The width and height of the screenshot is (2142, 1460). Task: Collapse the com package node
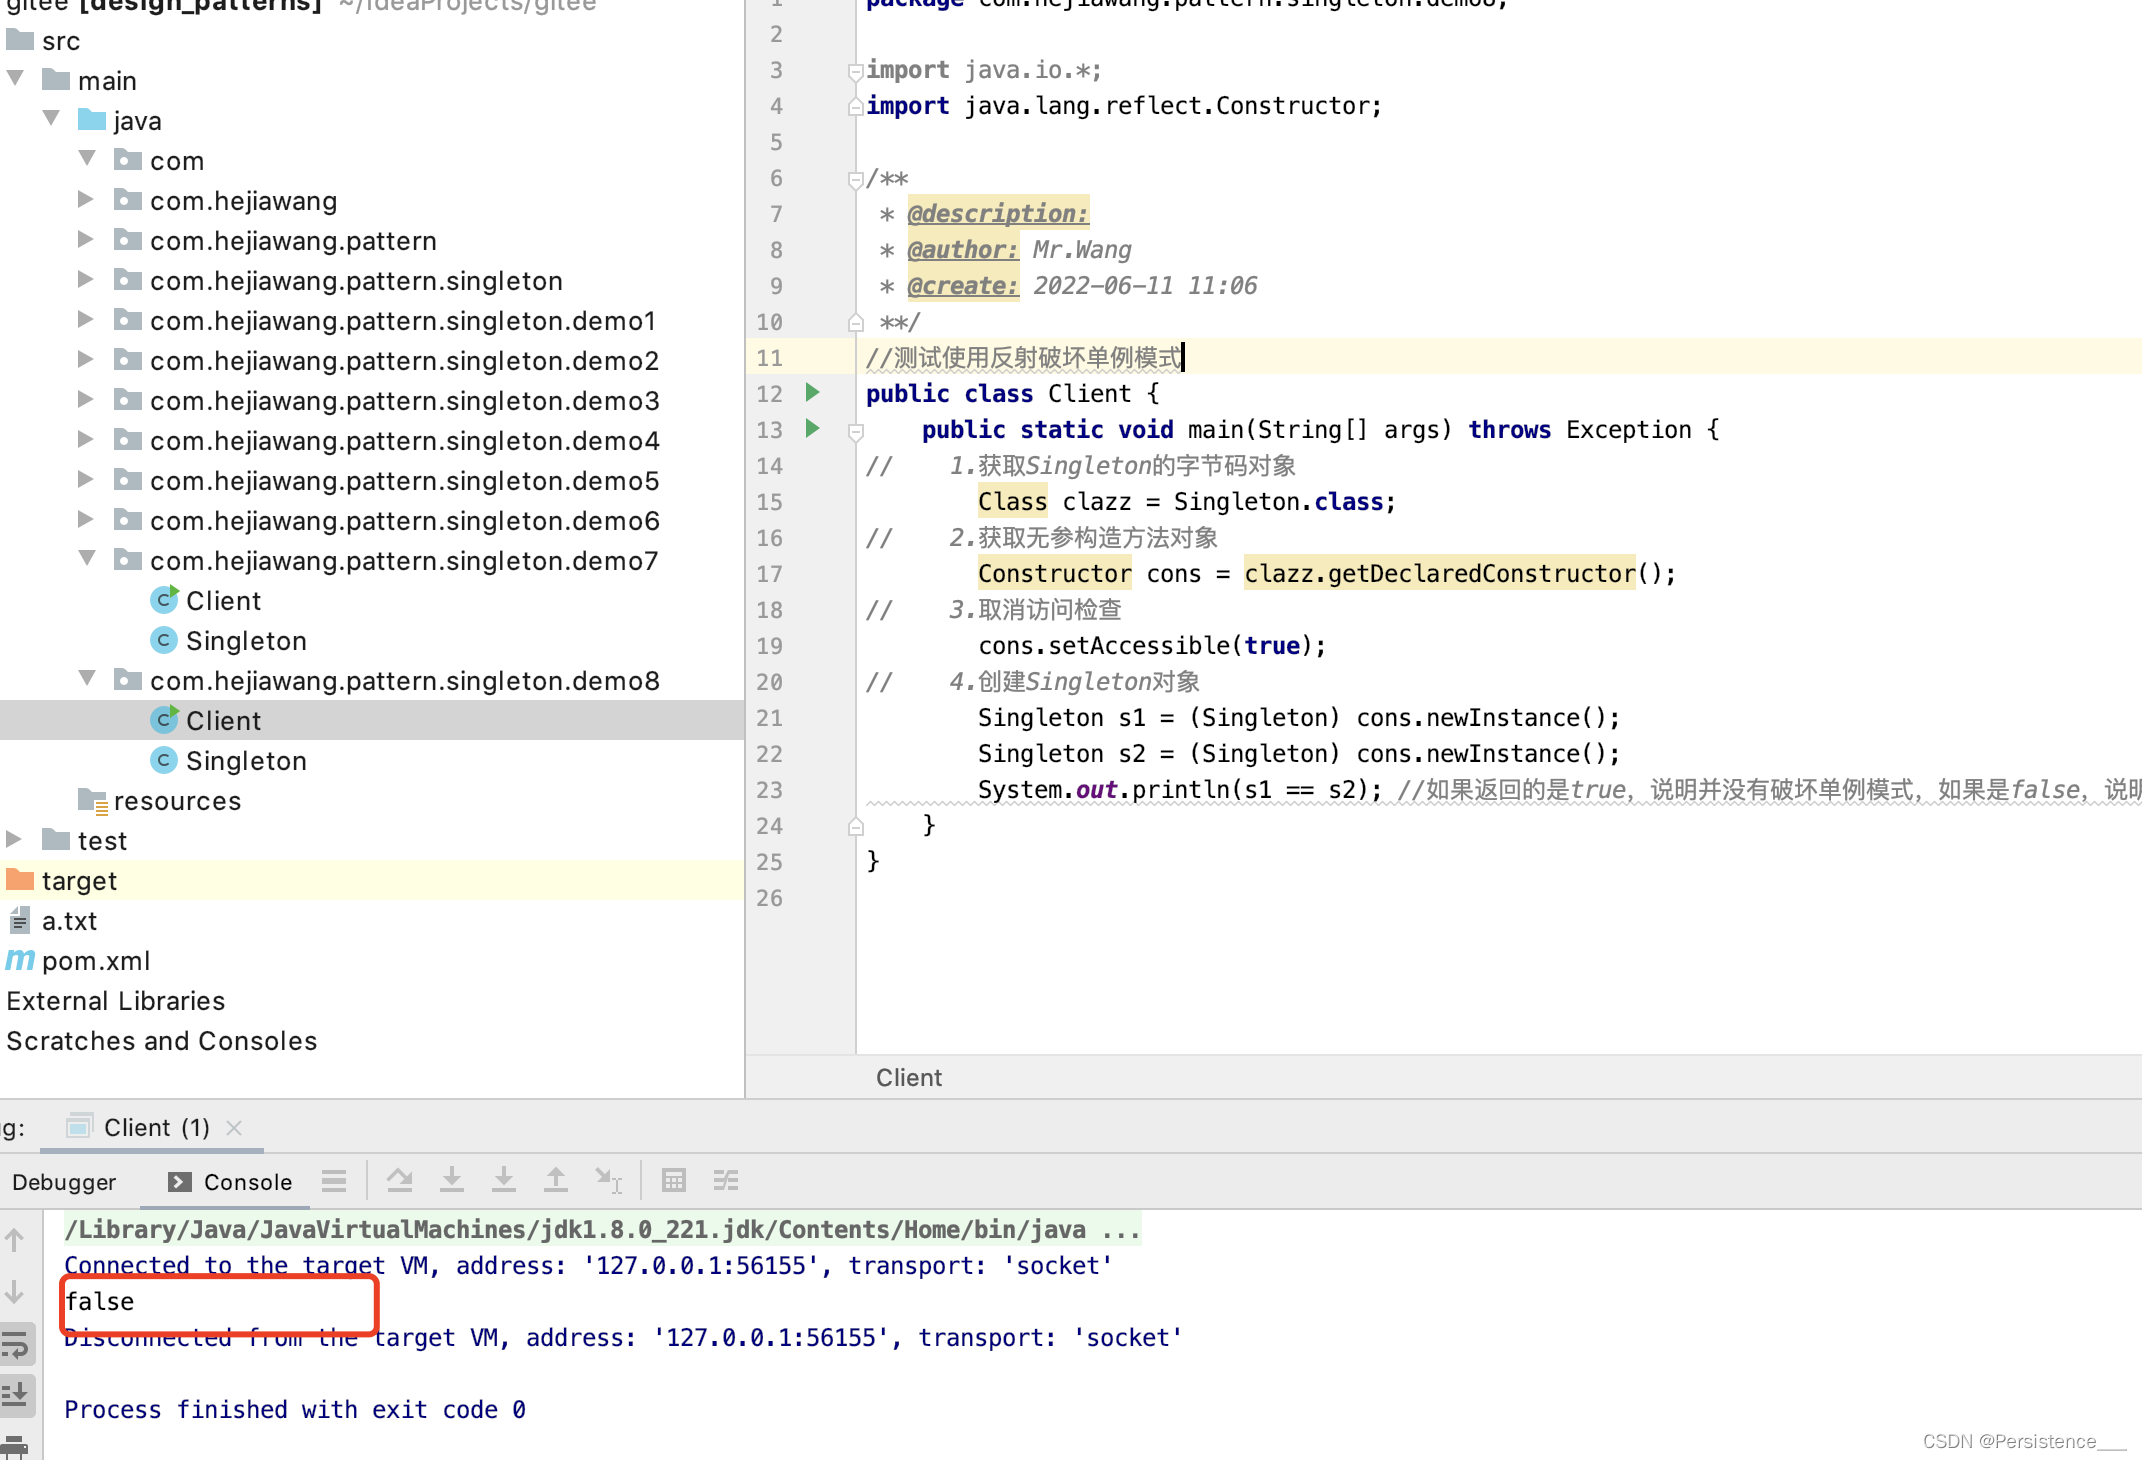click(x=88, y=159)
